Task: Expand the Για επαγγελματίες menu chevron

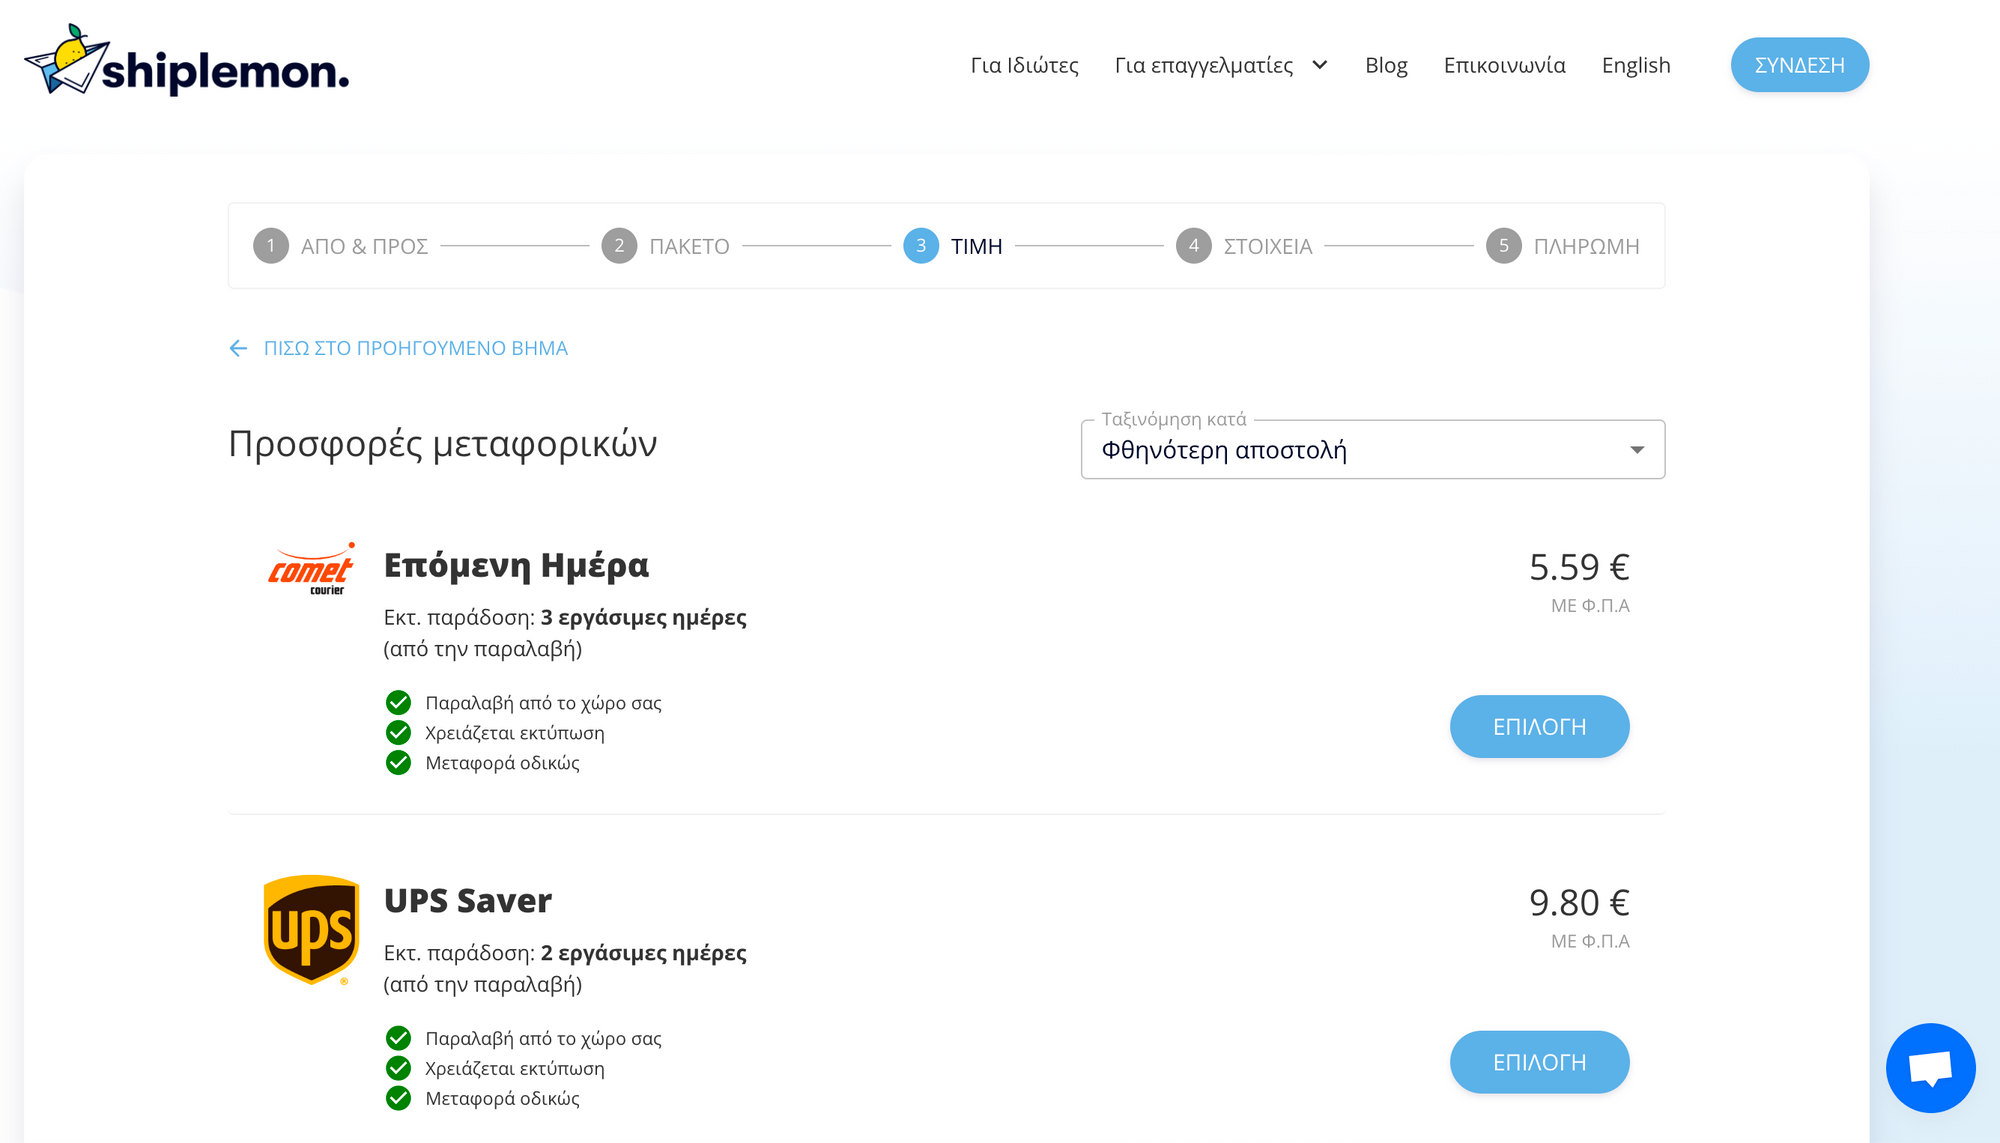Action: pyautogui.click(x=1320, y=65)
